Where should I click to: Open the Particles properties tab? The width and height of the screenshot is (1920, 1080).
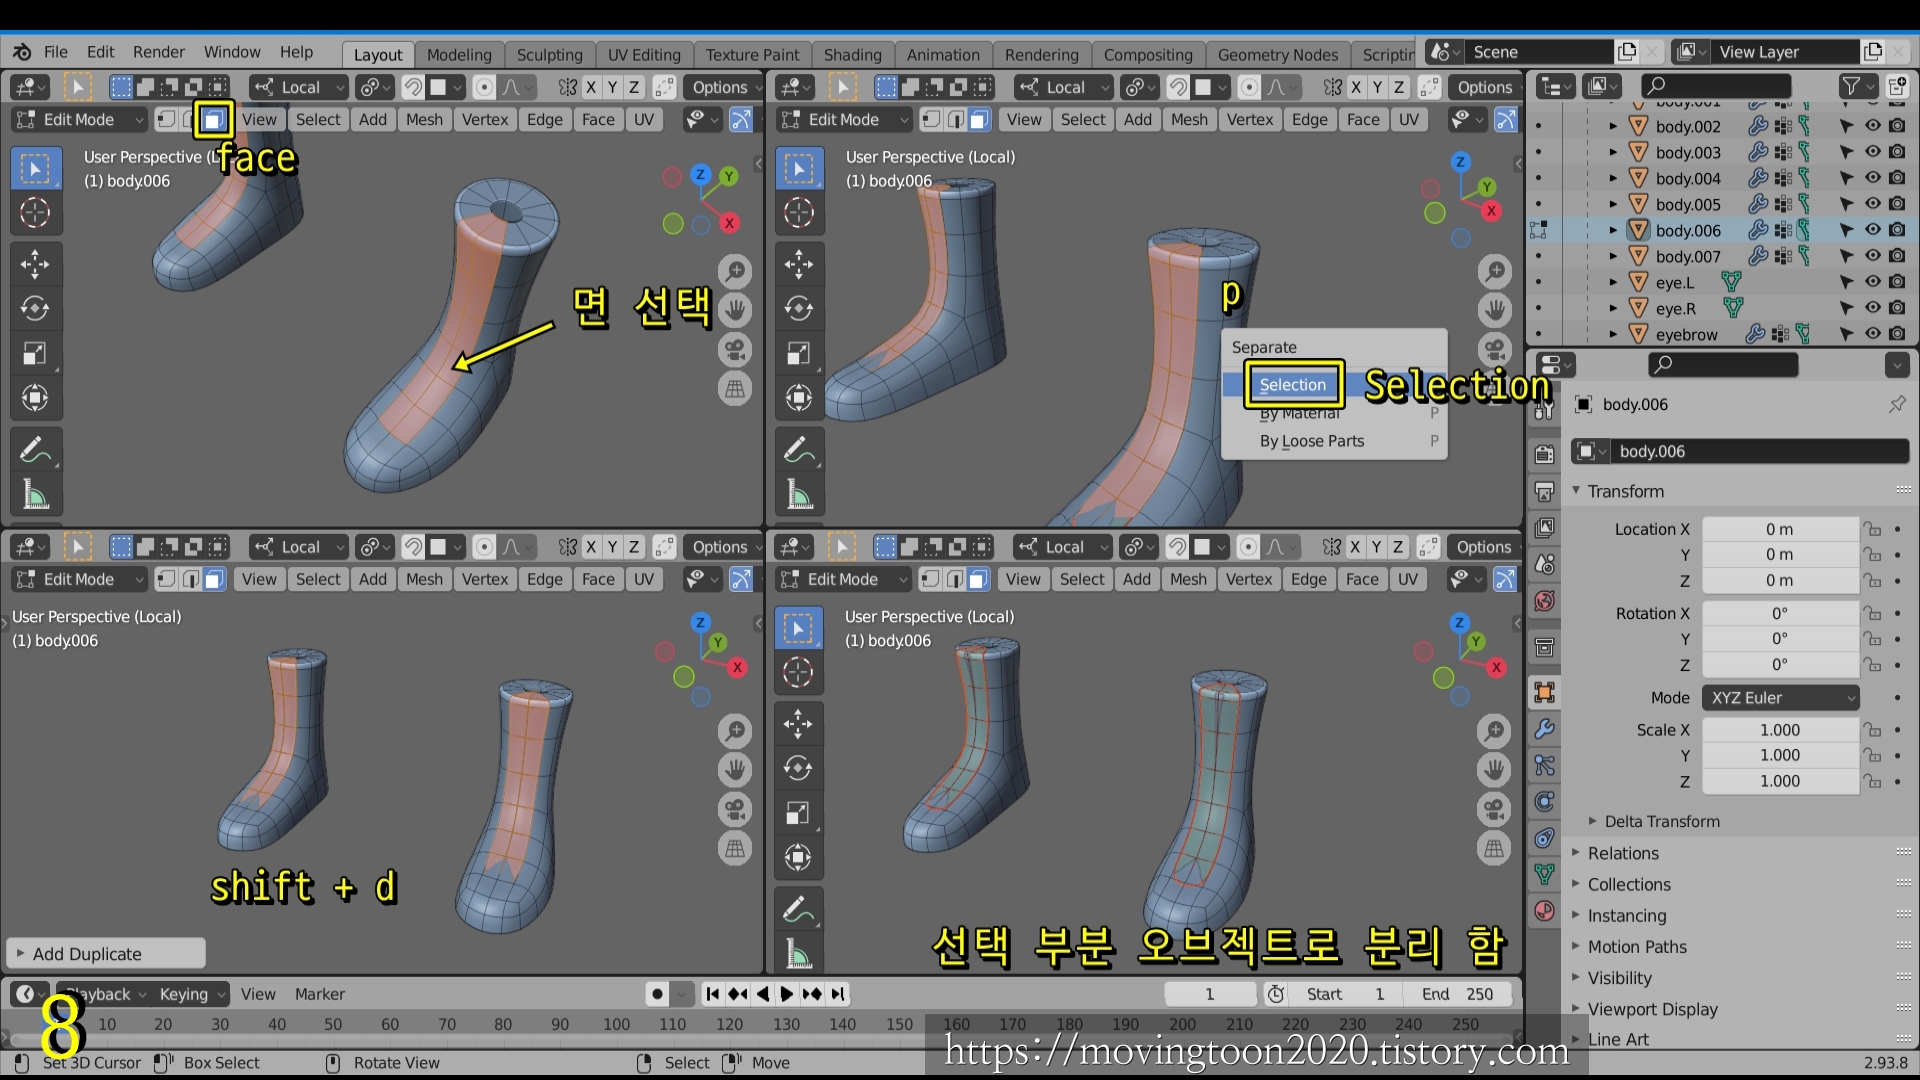(1544, 765)
